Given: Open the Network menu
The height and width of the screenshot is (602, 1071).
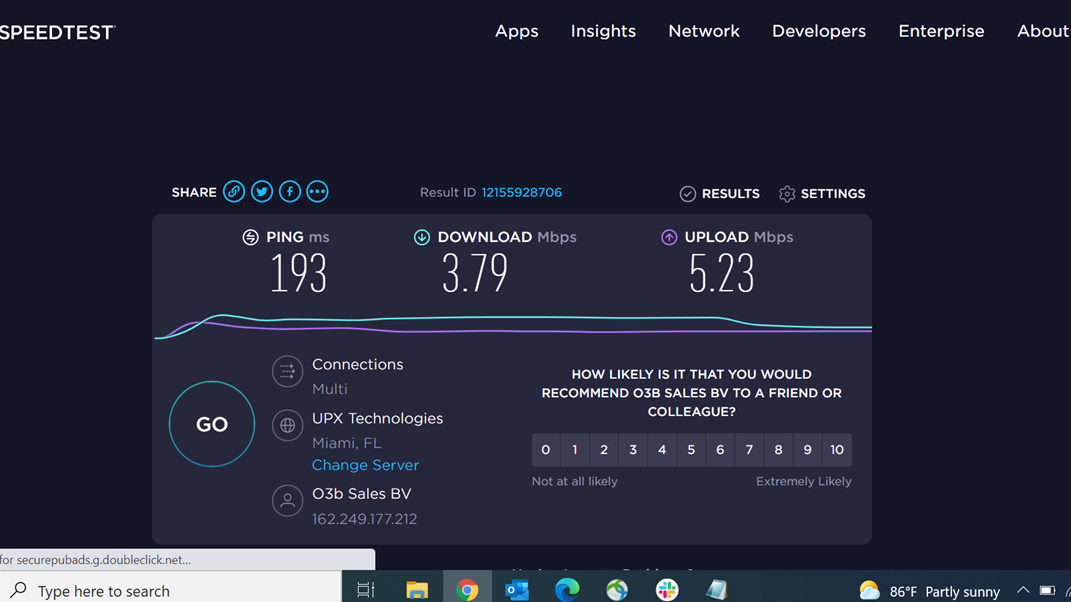Looking at the screenshot, I should tap(704, 31).
